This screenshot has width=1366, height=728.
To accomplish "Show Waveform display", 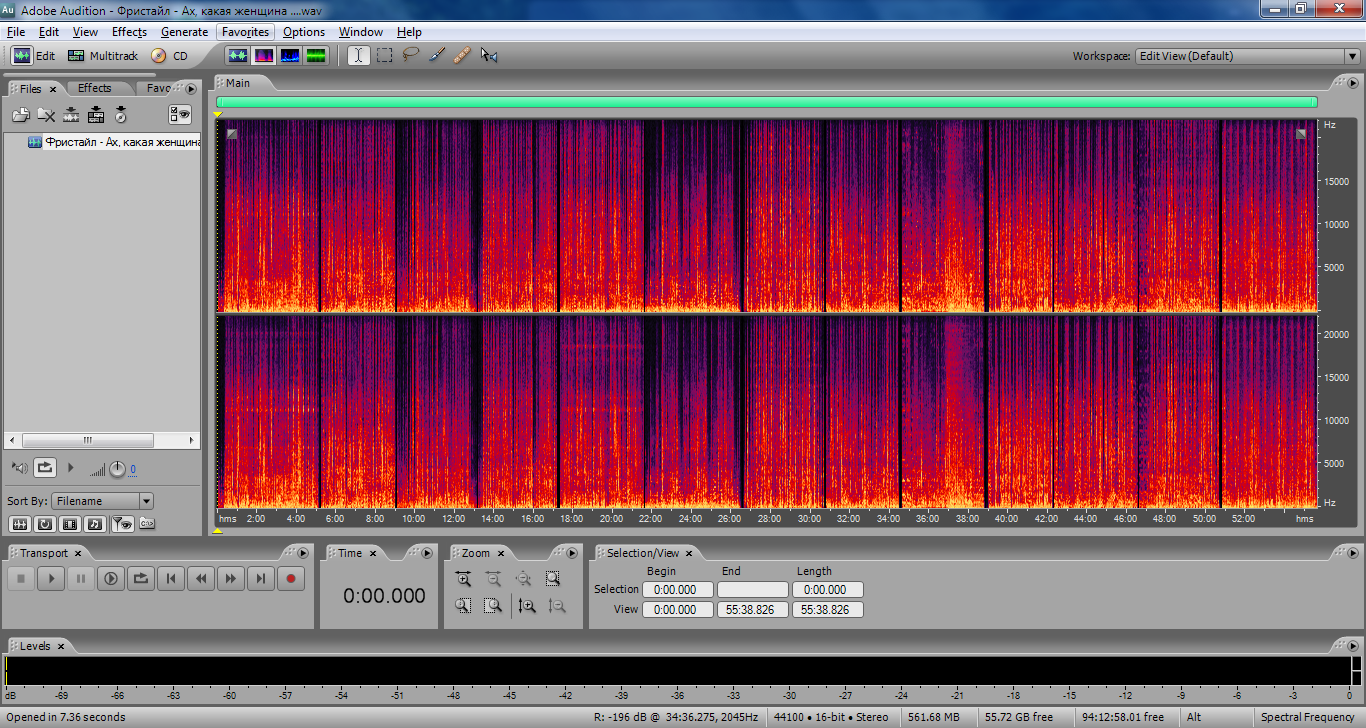I will click(x=238, y=56).
